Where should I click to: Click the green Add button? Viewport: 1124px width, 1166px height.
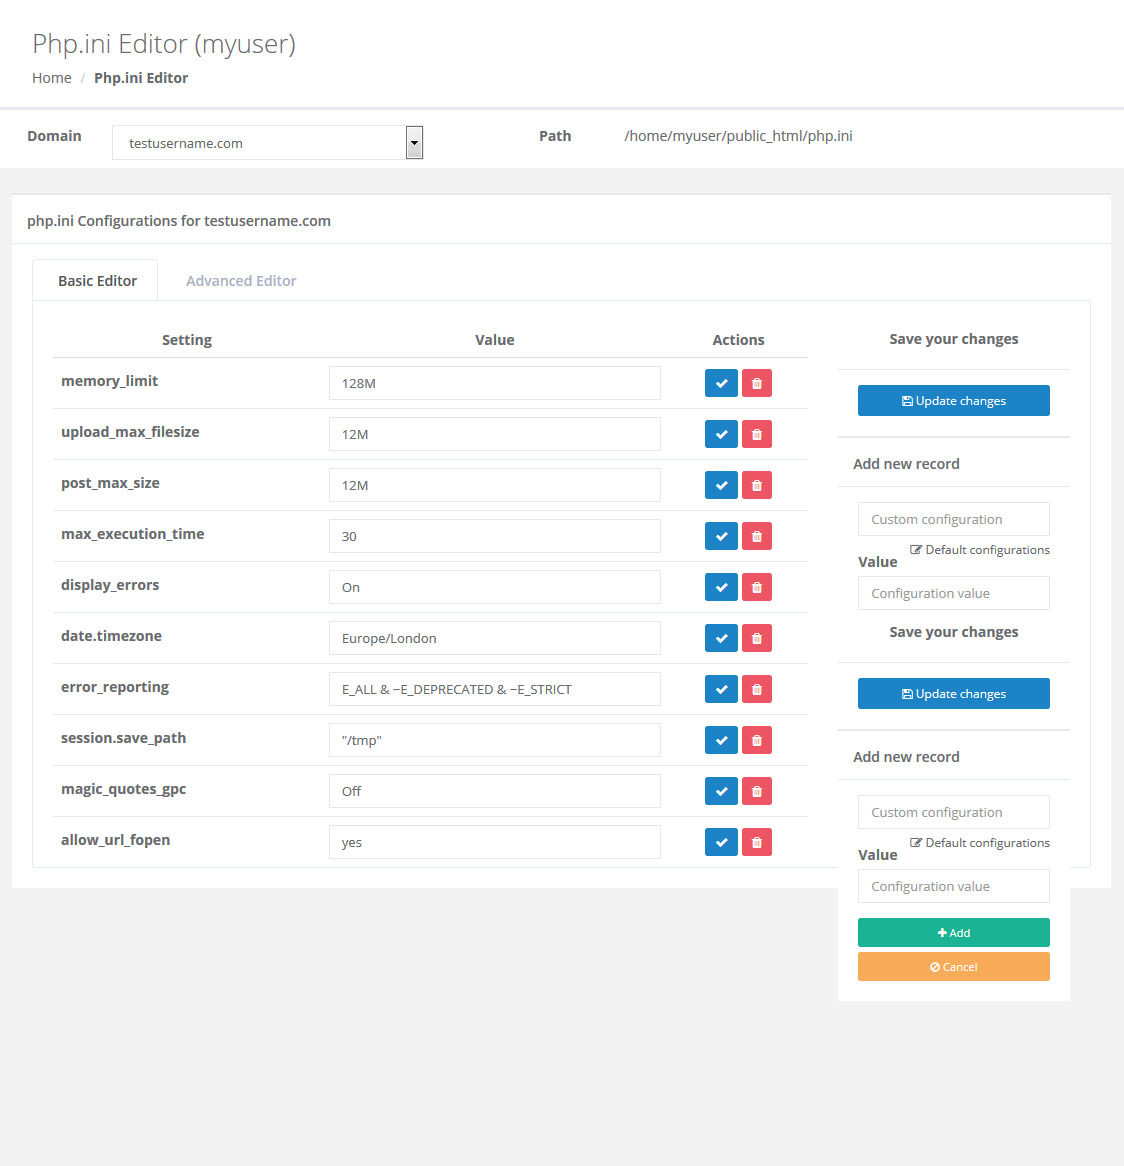[x=954, y=933]
